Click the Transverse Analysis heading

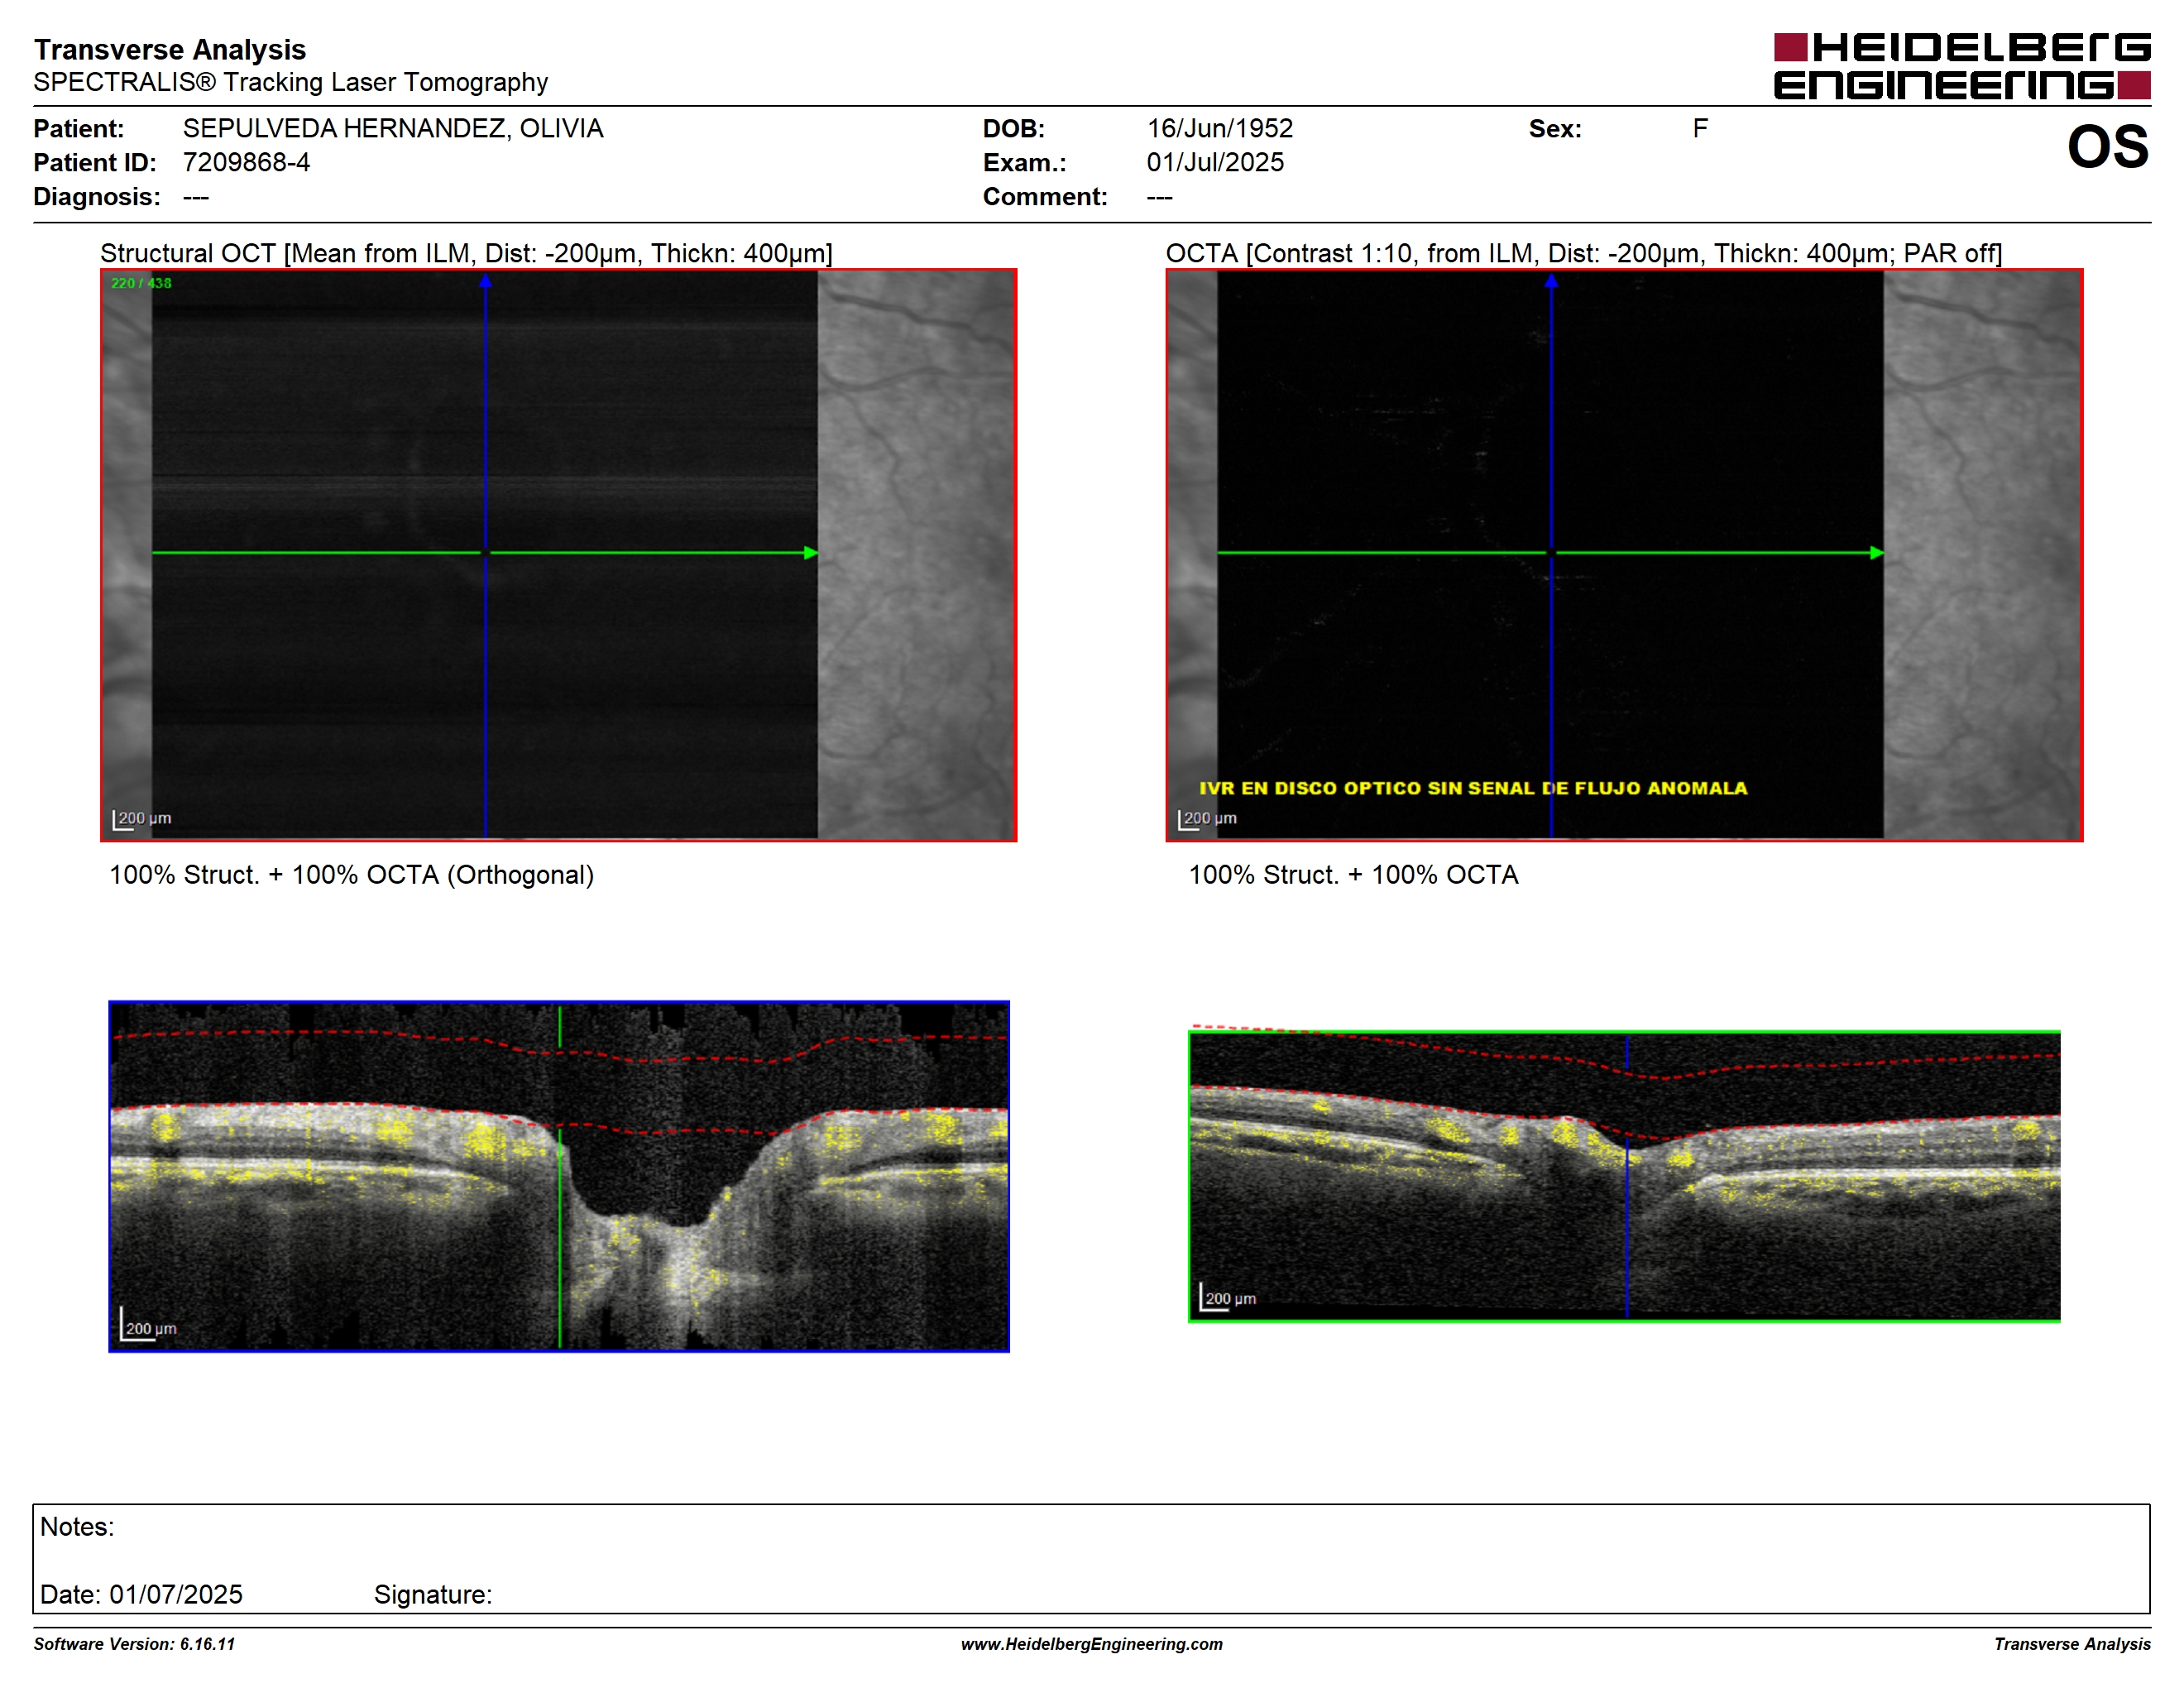click(x=170, y=49)
